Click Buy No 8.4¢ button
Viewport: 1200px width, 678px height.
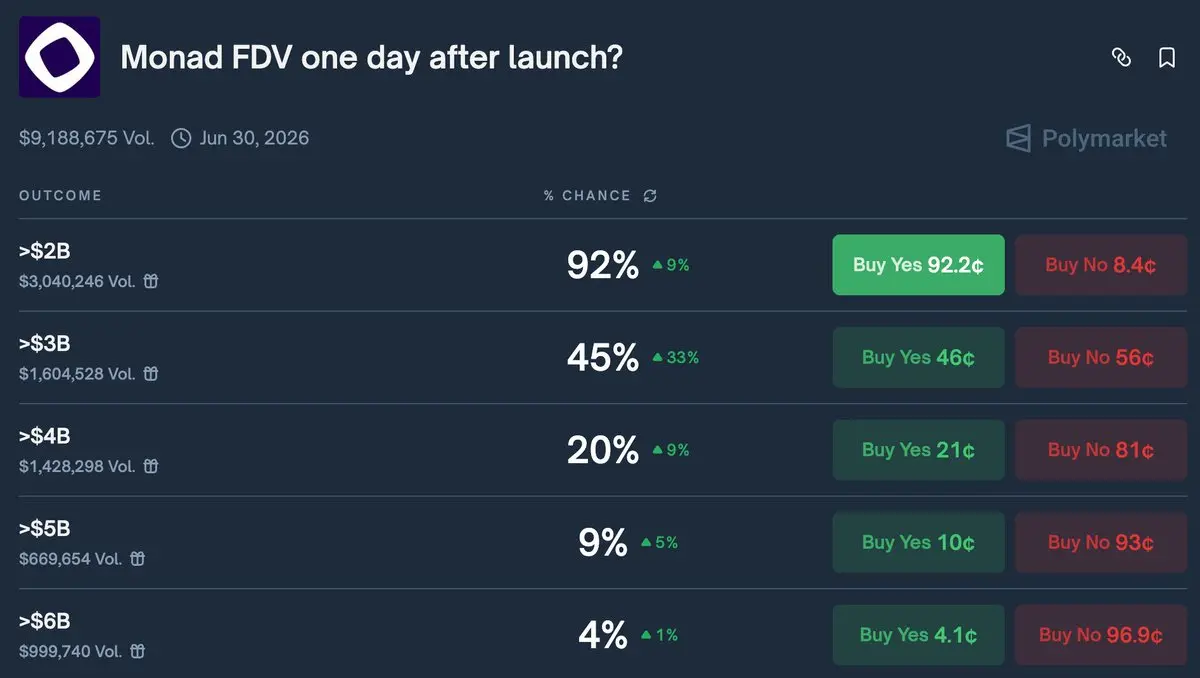pyautogui.click(x=1101, y=265)
